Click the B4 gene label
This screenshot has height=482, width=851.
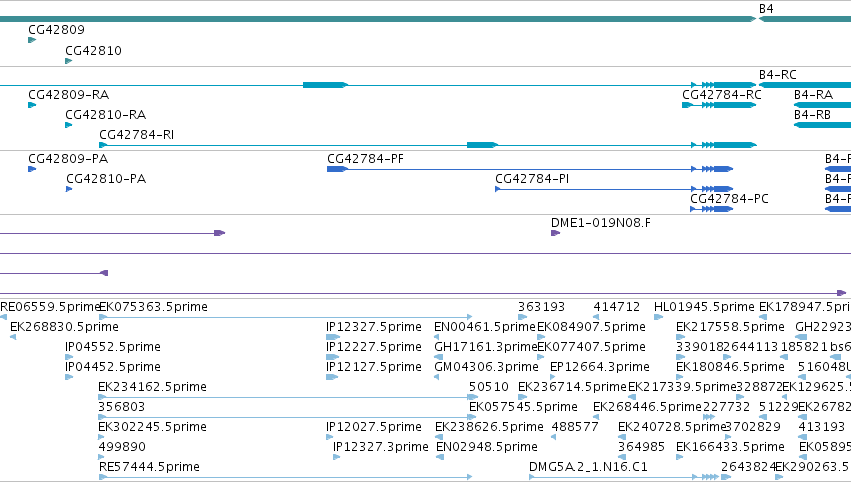point(766,9)
